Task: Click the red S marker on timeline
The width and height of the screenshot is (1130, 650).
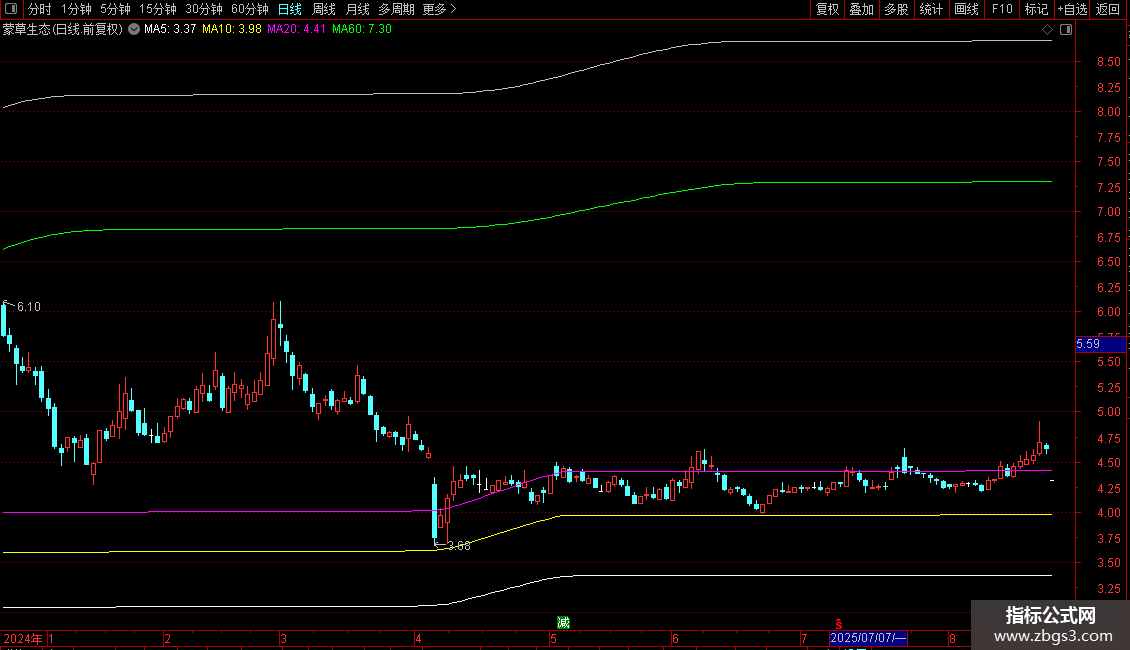Action: pos(838,624)
